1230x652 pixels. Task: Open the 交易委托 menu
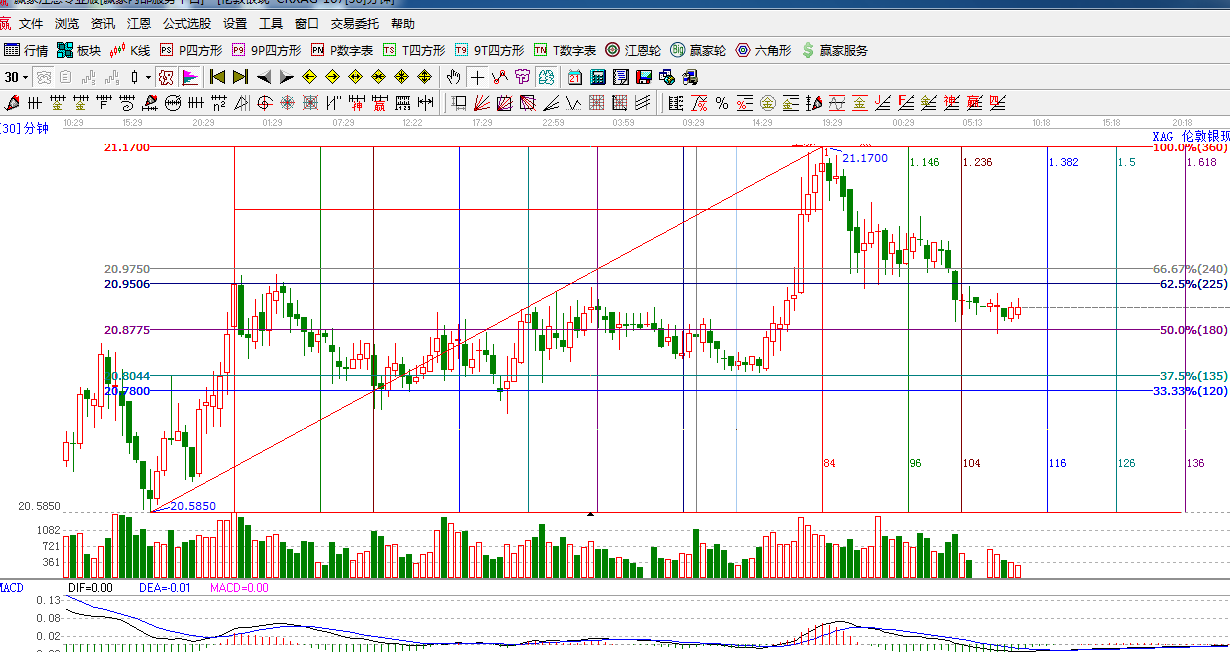[x=355, y=24]
